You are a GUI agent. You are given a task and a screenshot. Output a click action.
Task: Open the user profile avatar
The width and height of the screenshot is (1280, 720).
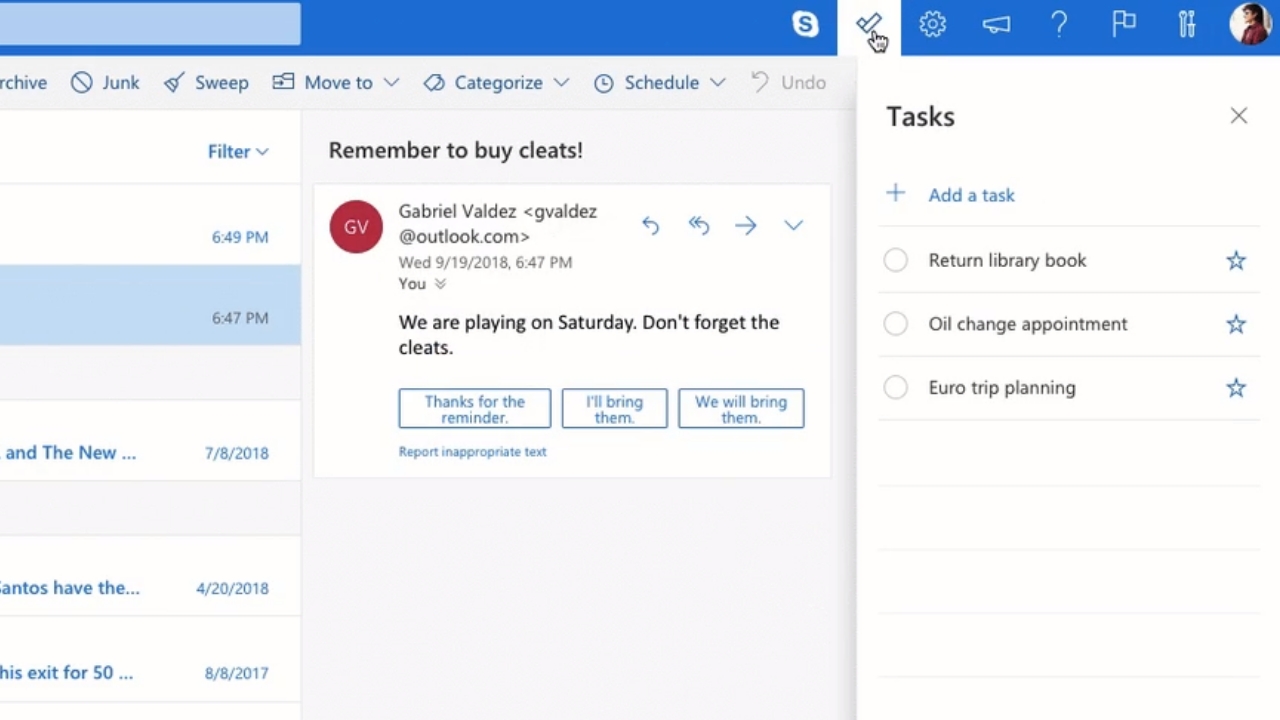1249,24
